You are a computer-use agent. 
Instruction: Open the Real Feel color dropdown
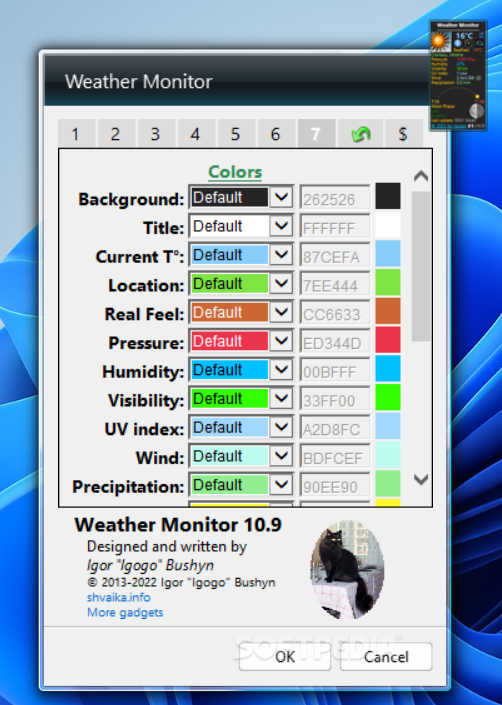tap(241, 312)
